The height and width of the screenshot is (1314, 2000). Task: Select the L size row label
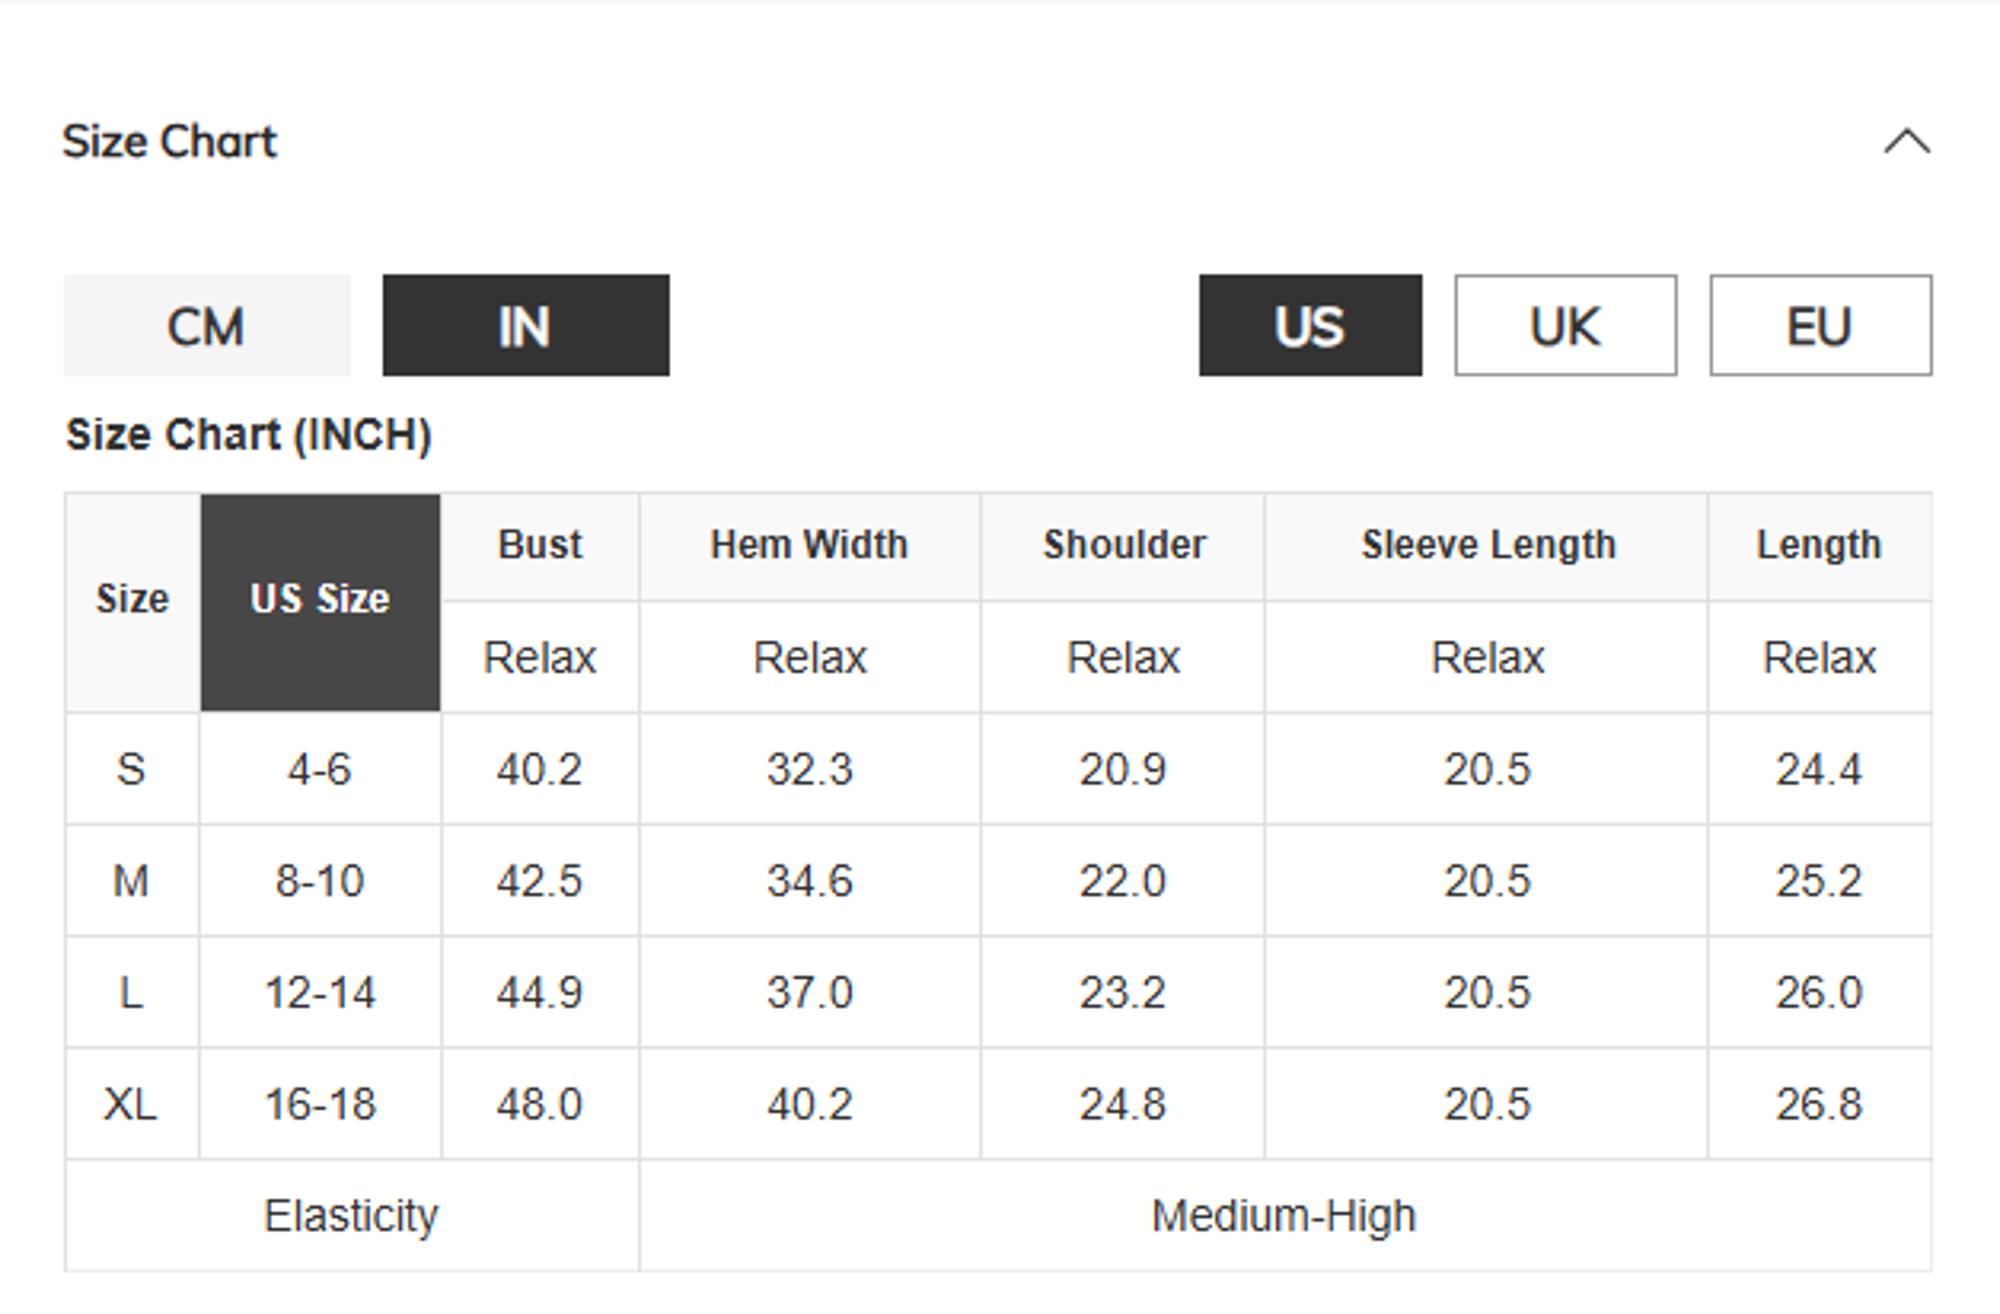pos(131,993)
